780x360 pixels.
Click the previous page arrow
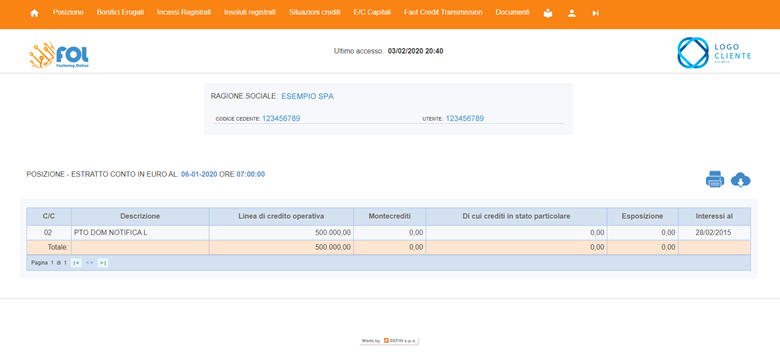click(87, 263)
